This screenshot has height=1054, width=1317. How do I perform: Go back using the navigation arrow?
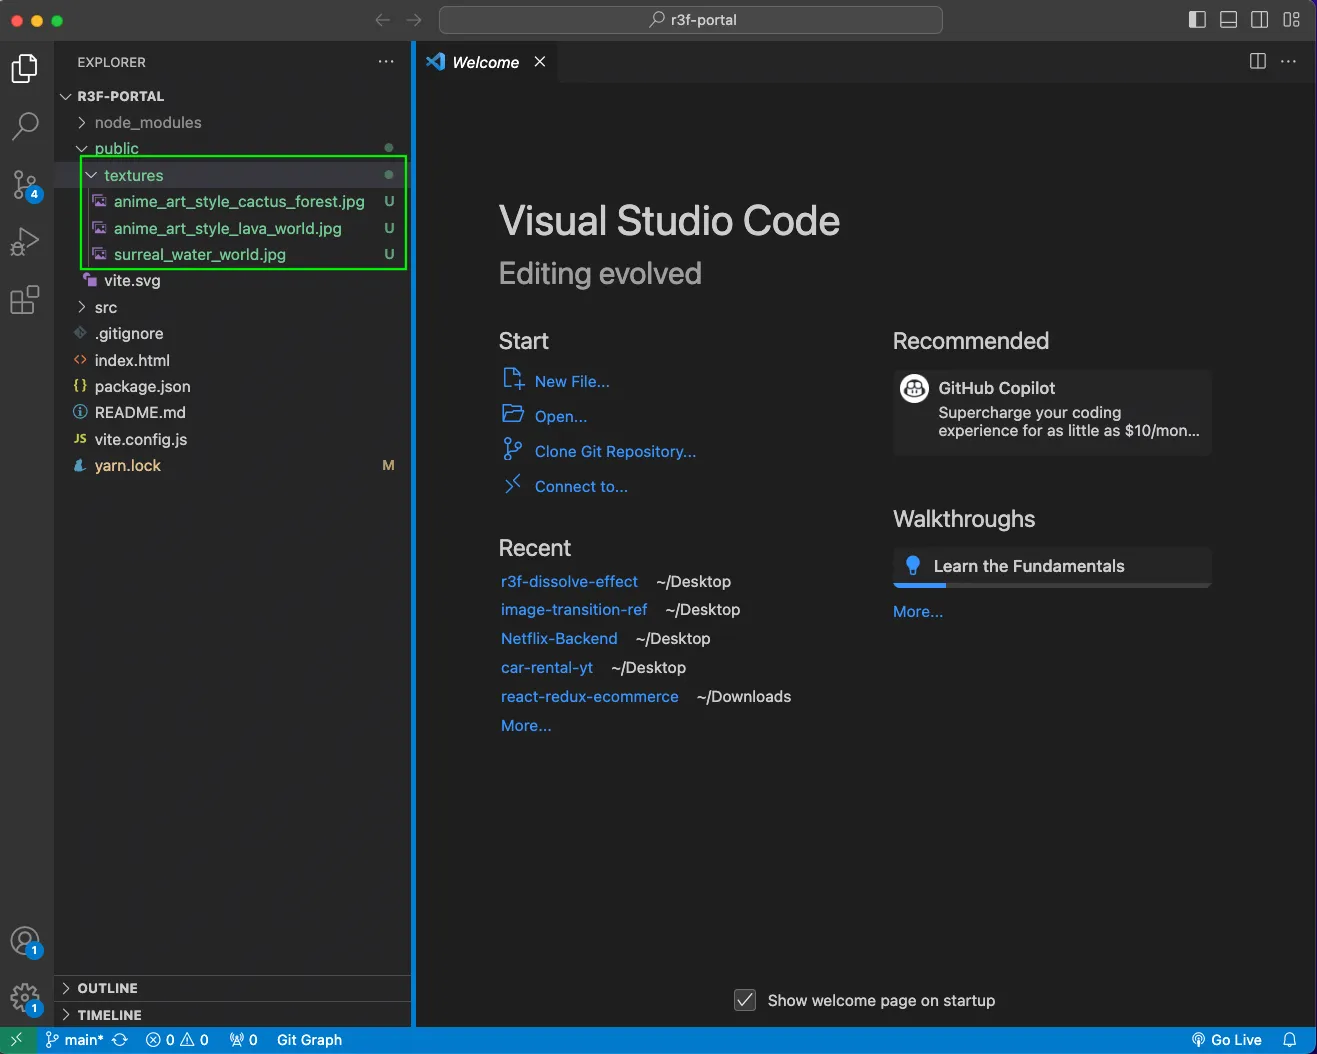pyautogui.click(x=382, y=20)
